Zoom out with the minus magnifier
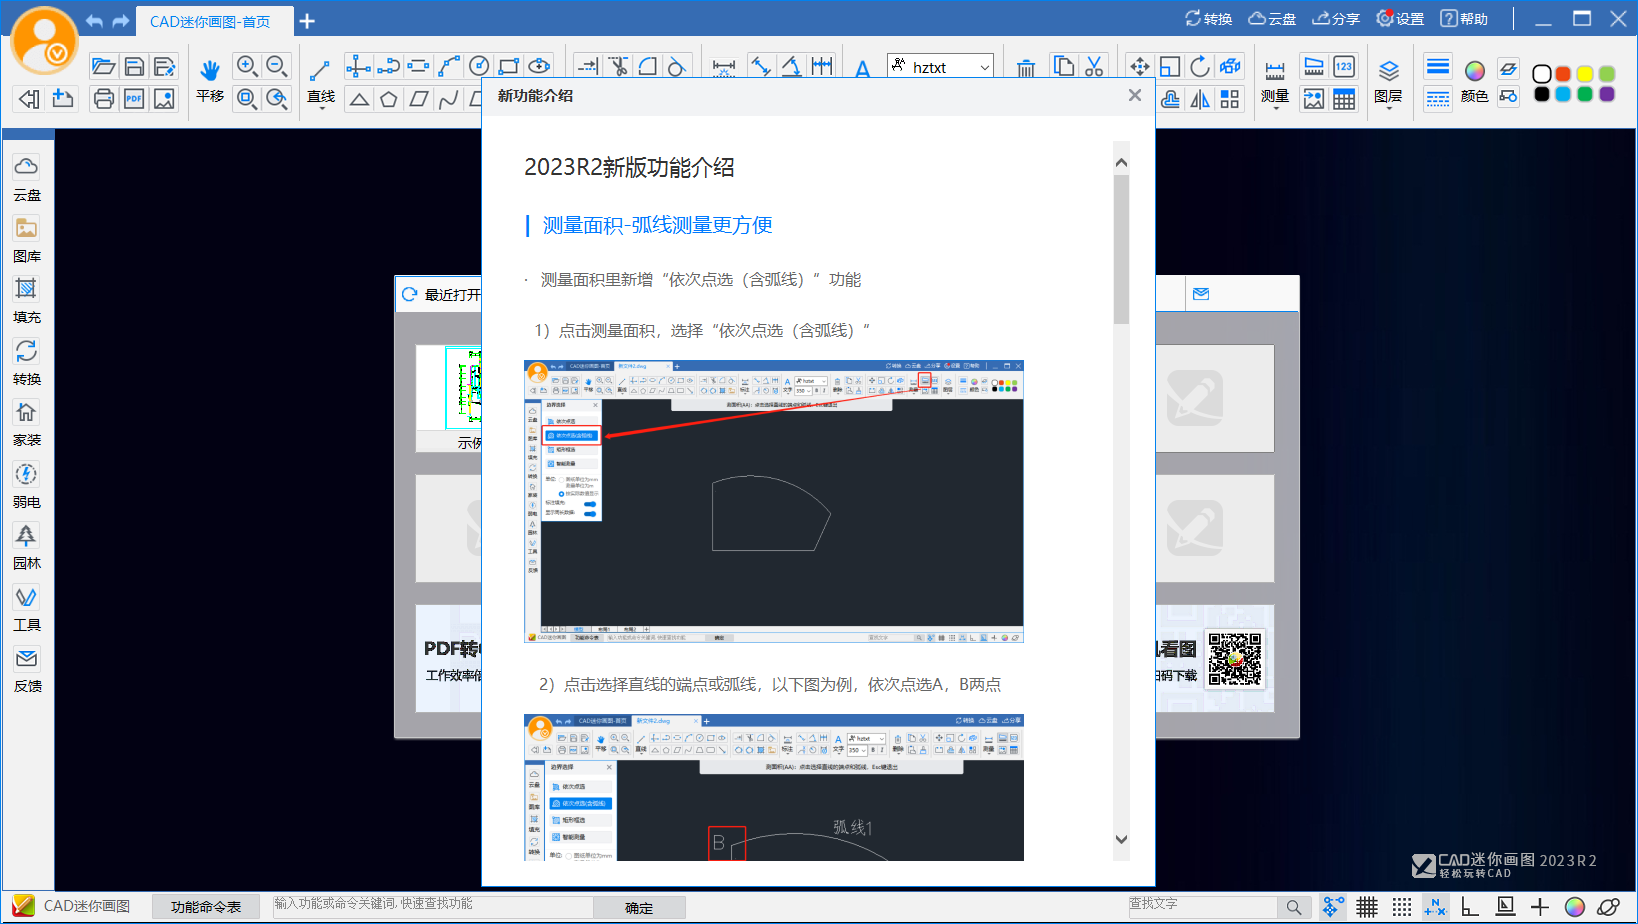 277,67
